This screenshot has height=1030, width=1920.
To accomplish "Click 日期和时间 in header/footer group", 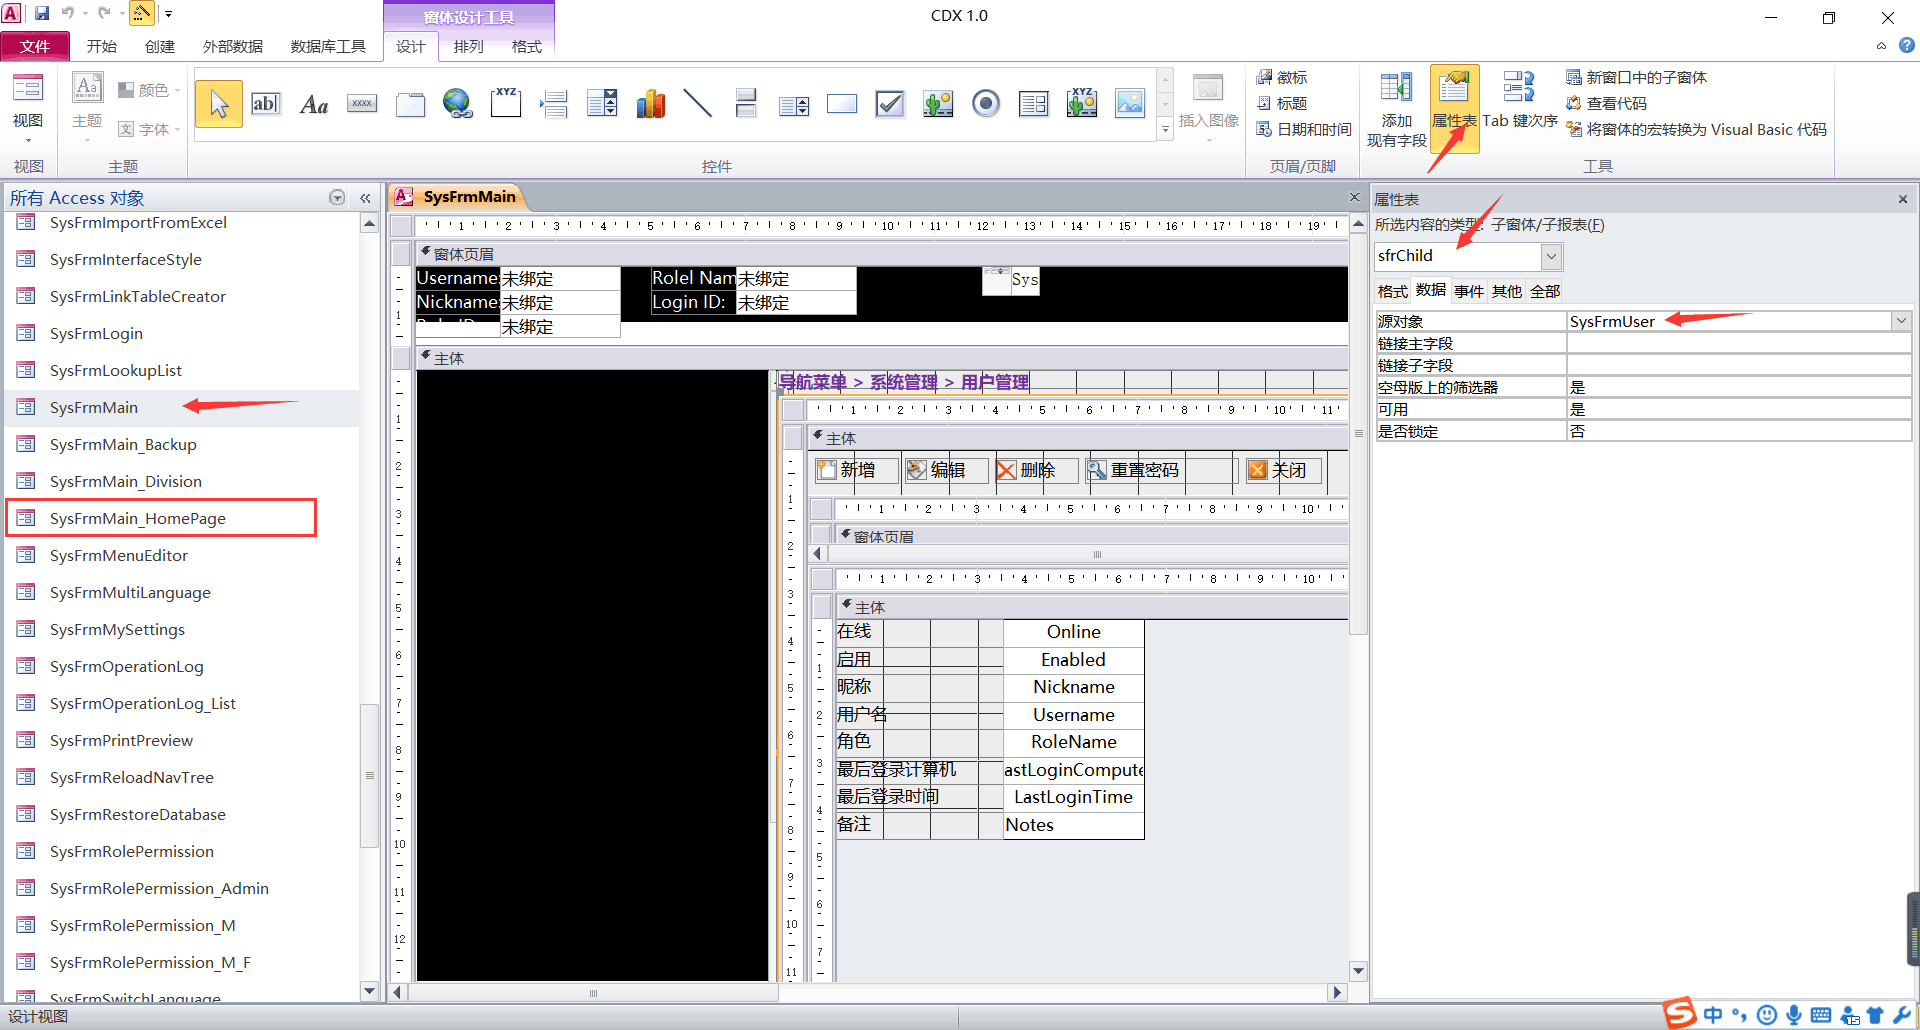I will [1304, 129].
